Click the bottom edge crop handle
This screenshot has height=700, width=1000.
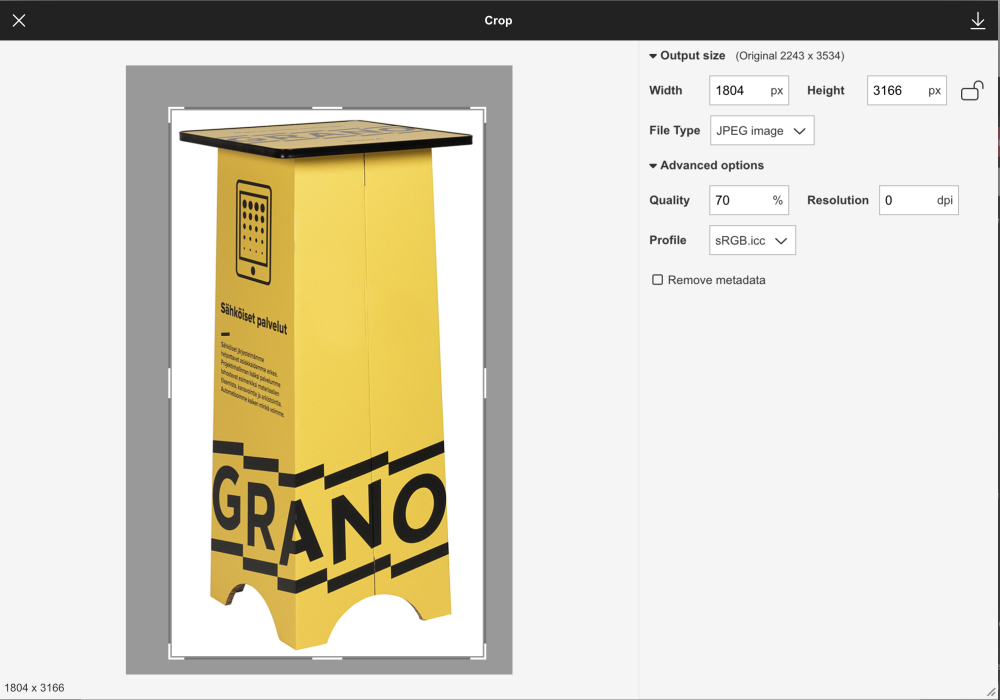click(x=327, y=657)
